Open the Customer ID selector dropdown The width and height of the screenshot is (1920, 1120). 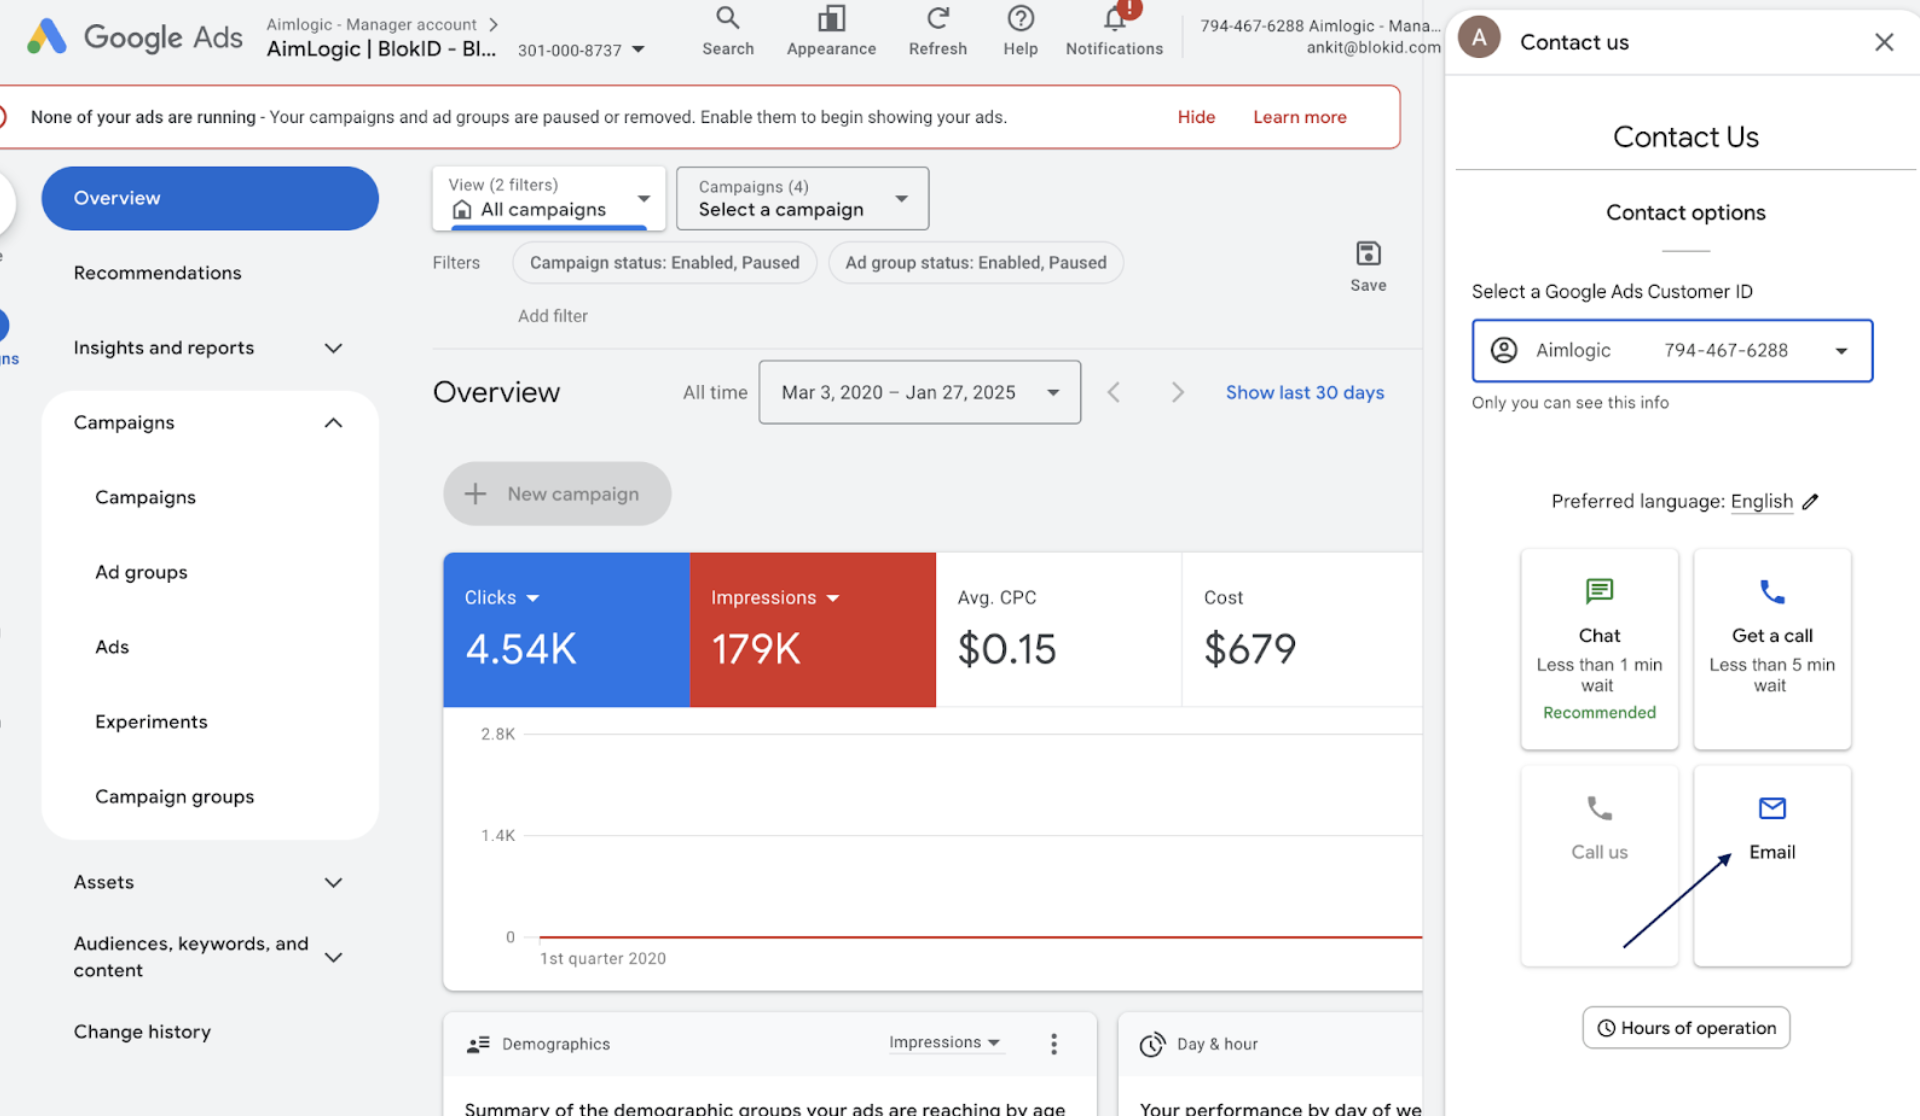(1672, 350)
